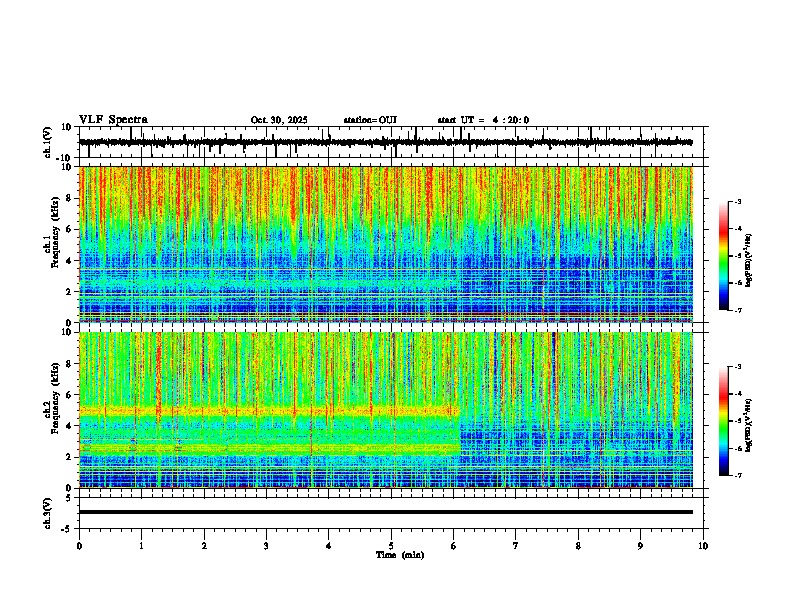
Task: Click the time axis tick label "0"
Action: pos(79,546)
